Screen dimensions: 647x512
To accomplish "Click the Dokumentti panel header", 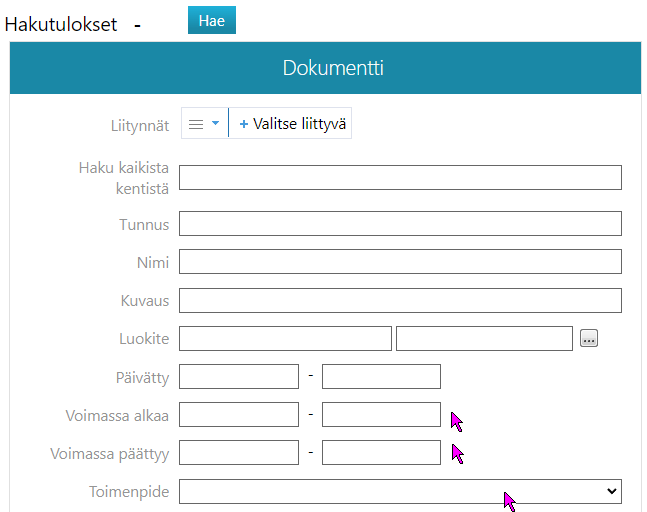I will [324, 68].
